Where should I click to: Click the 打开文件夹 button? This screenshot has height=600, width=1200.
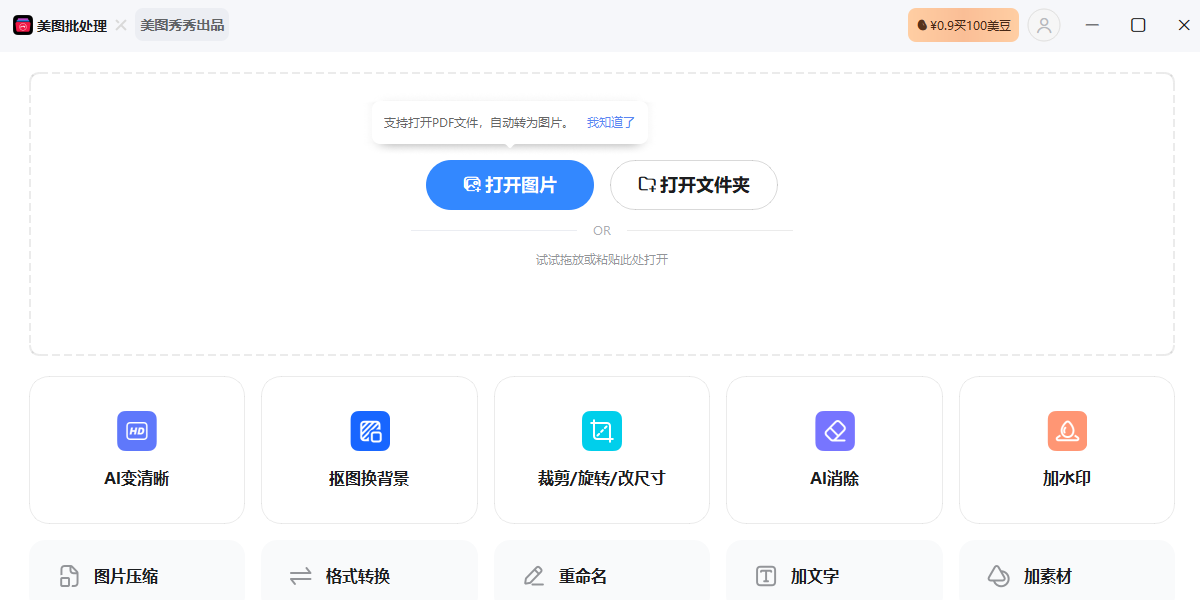pos(694,185)
